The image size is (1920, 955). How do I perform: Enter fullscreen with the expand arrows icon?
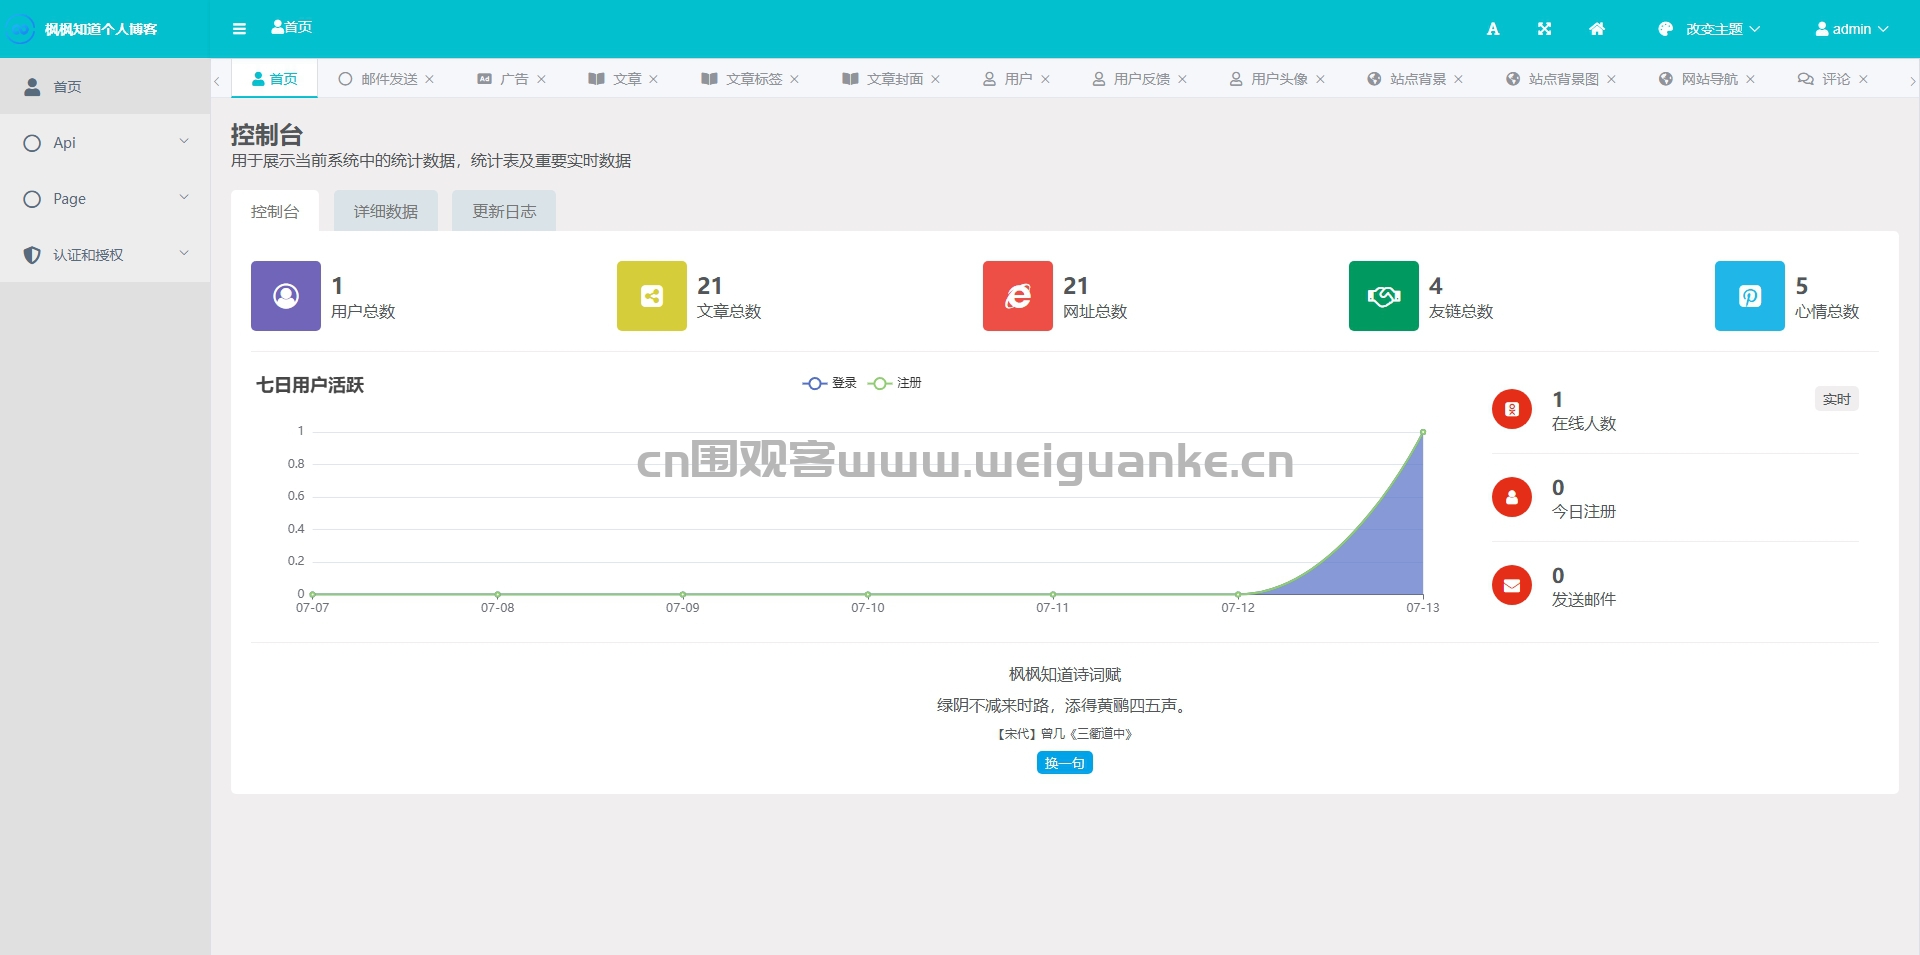coord(1544,29)
